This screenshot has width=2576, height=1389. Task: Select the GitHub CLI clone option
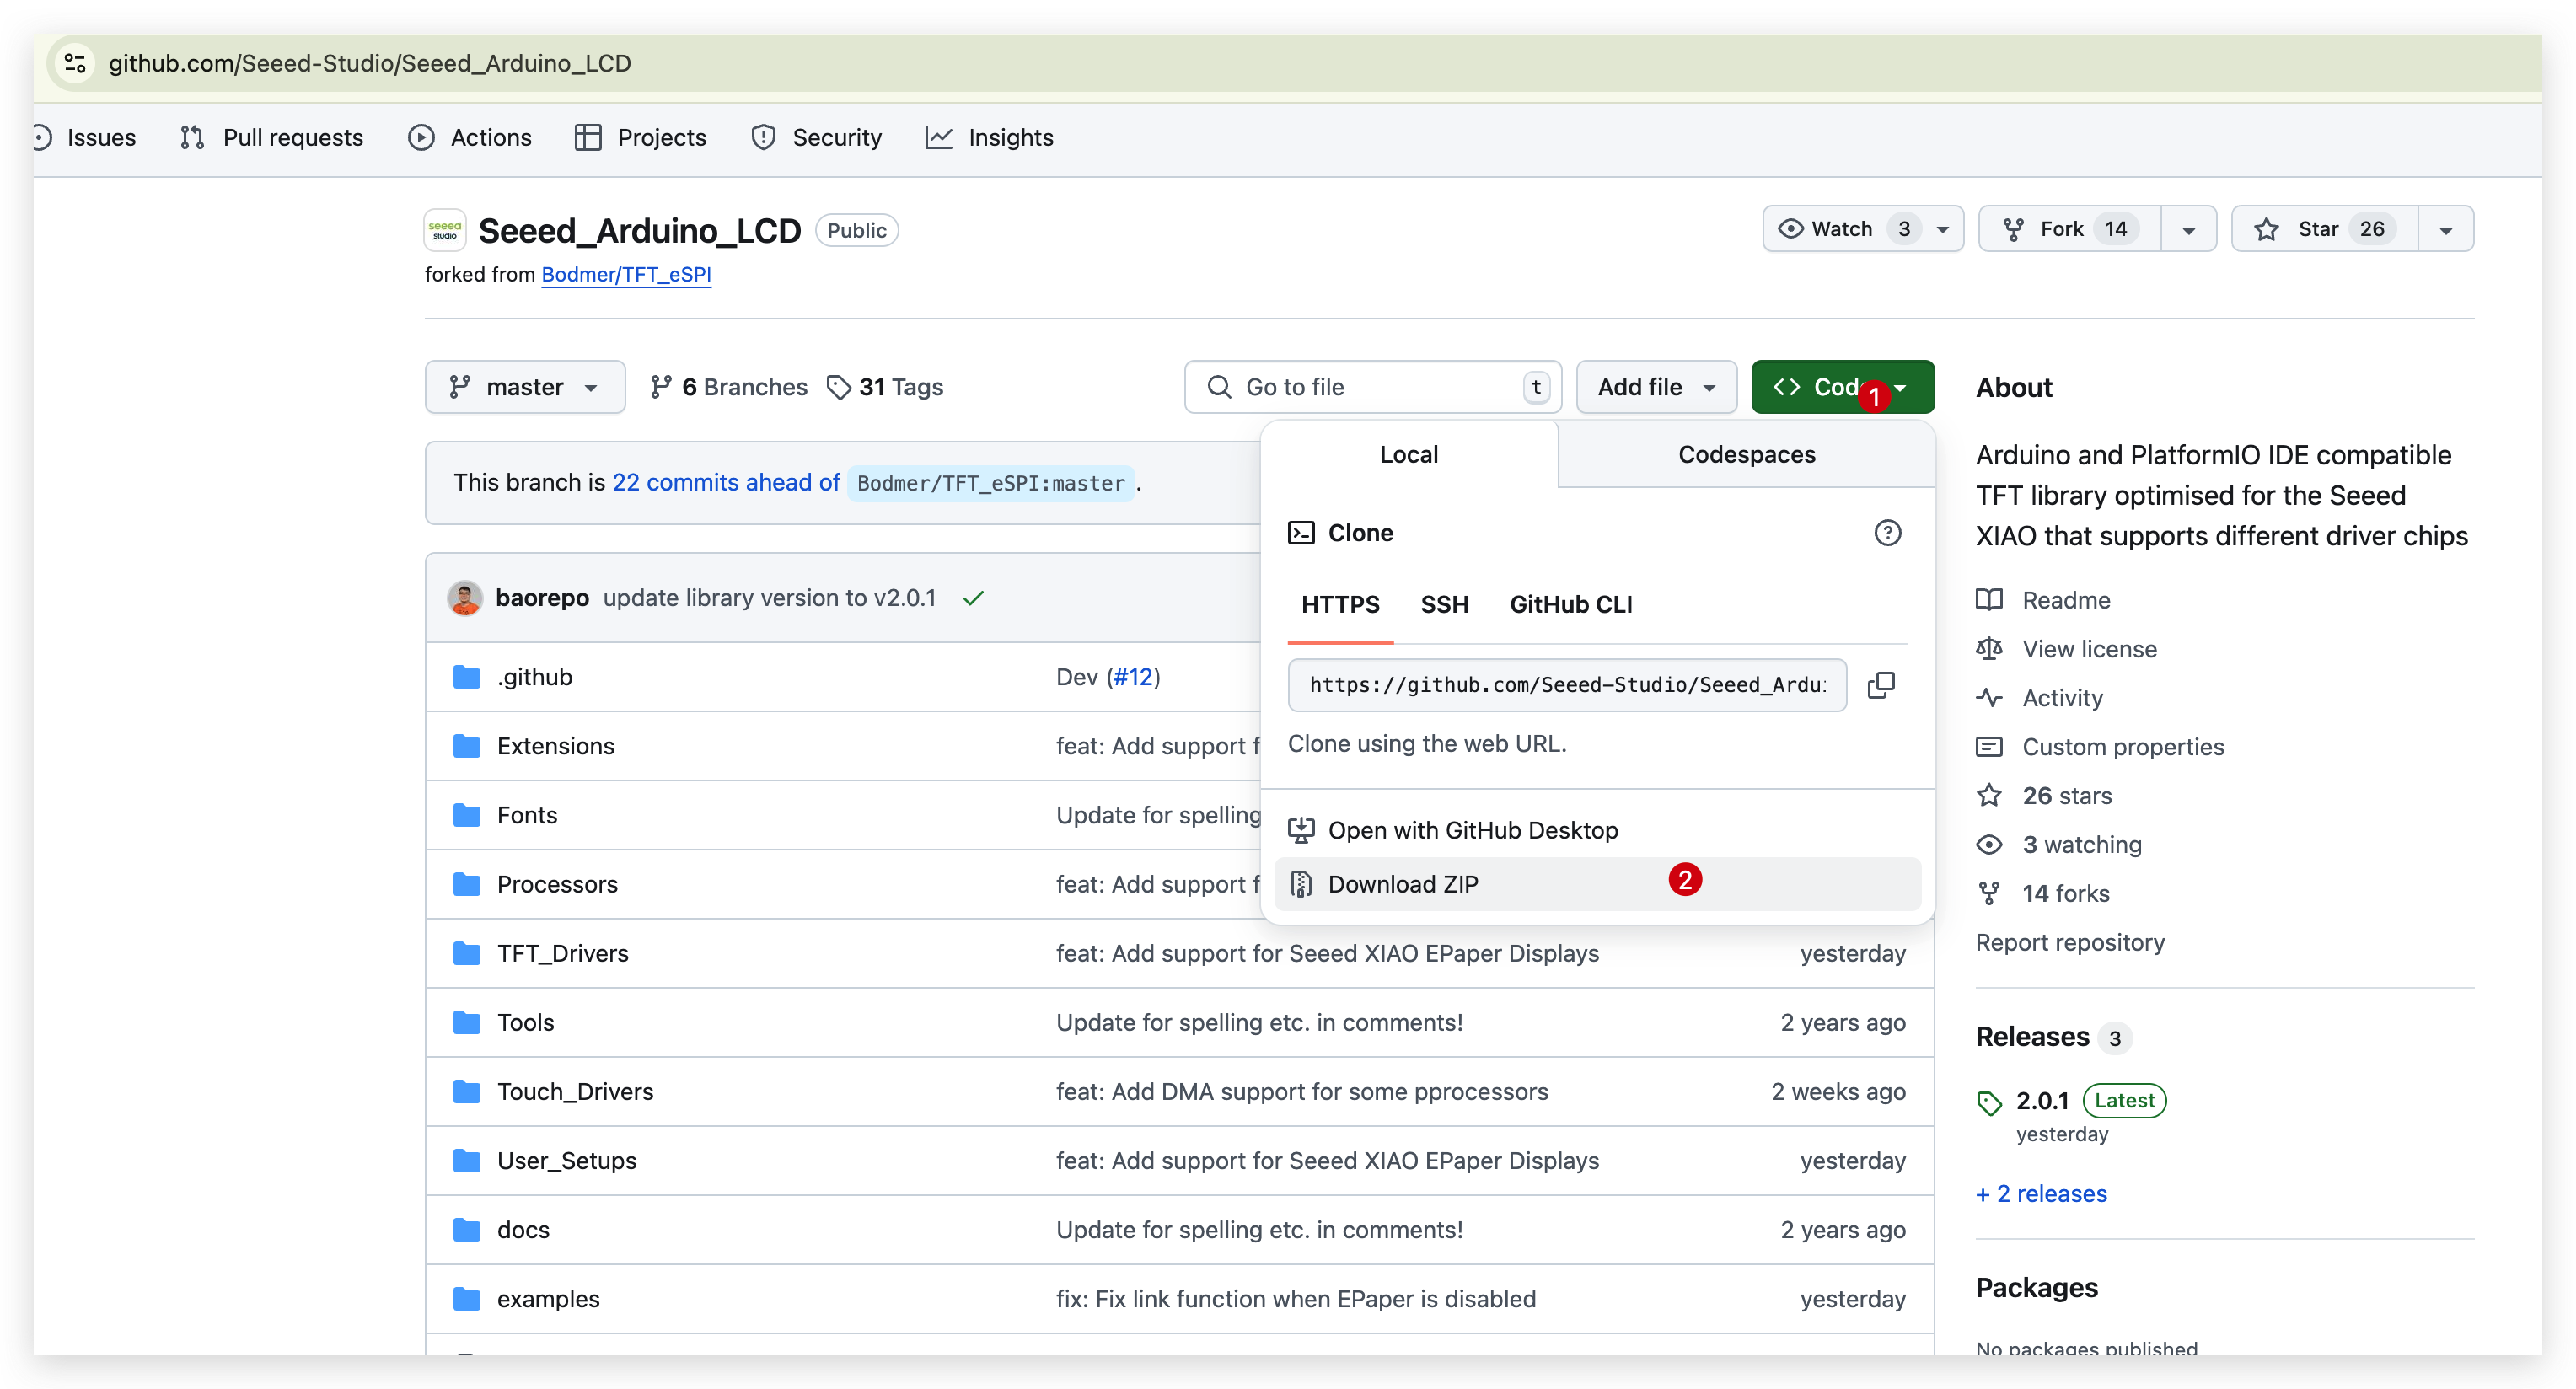tap(1570, 604)
